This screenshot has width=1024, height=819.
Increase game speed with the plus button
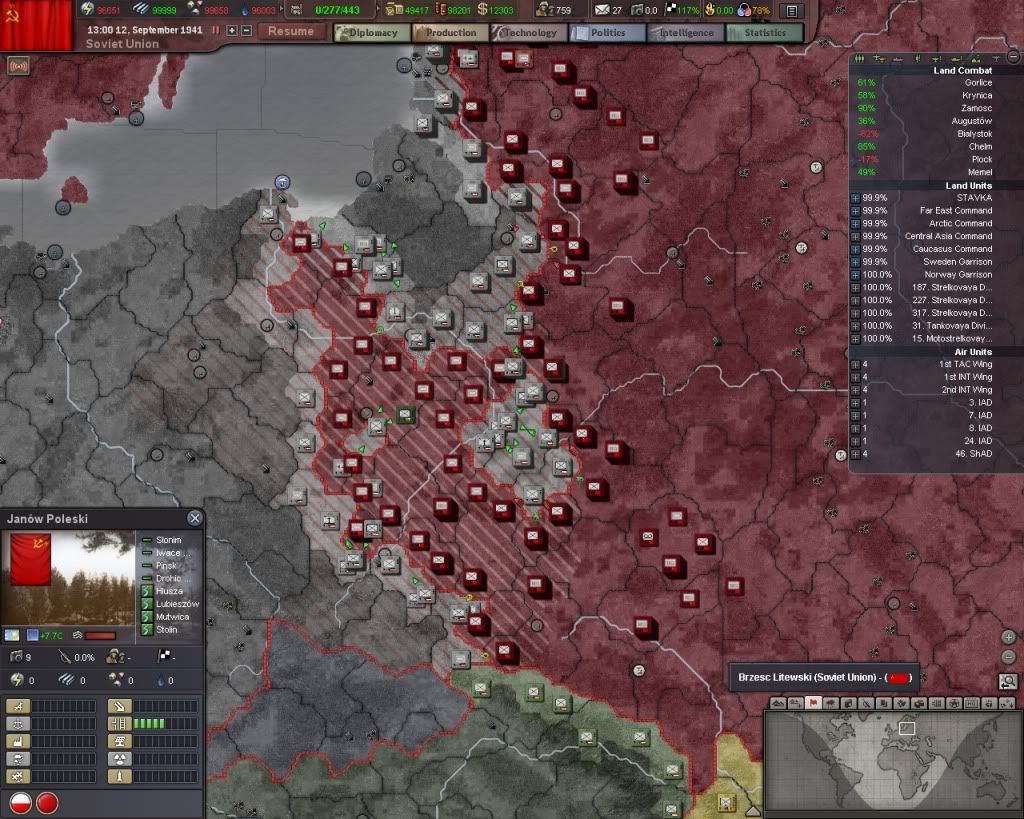pyautogui.click(x=232, y=31)
